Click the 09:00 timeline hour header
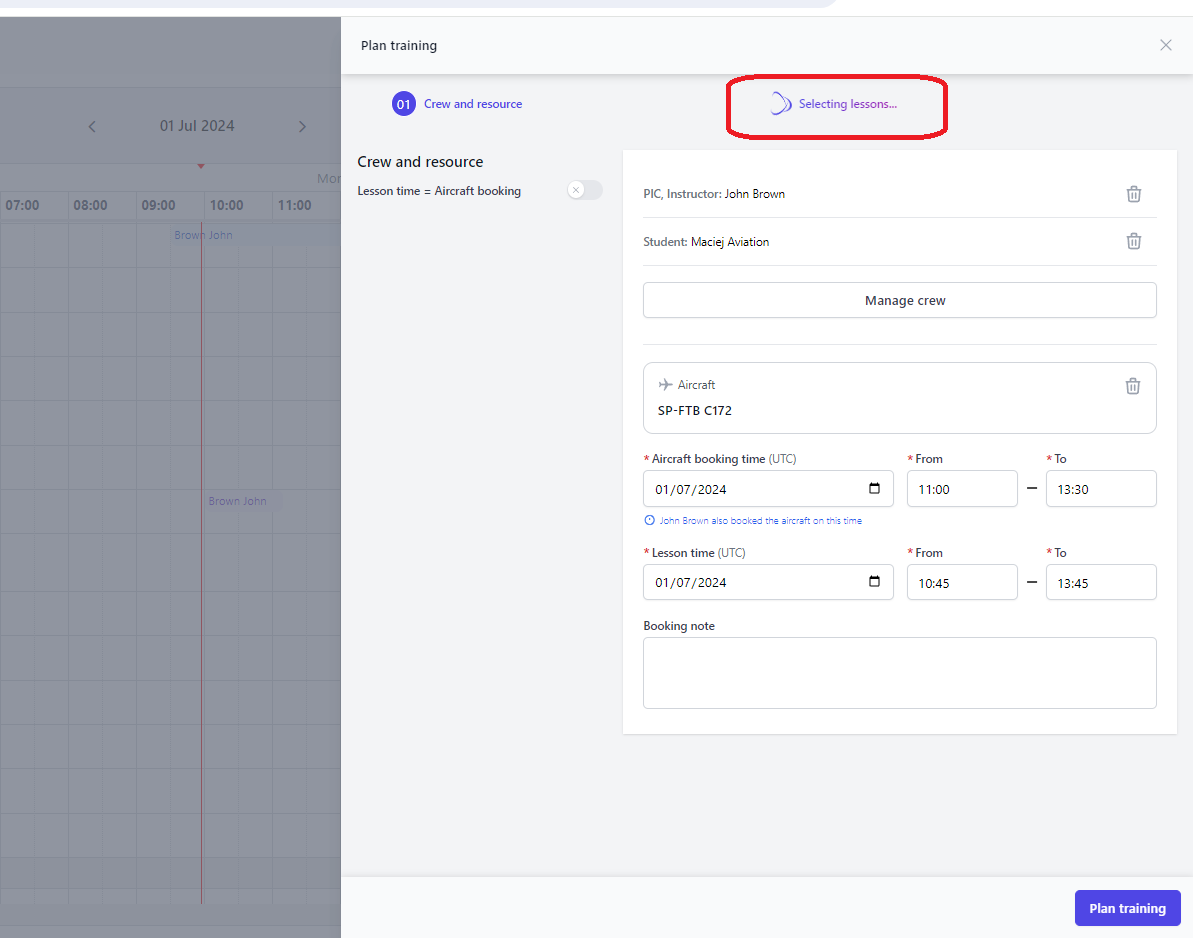This screenshot has width=1193, height=938. pyautogui.click(x=158, y=205)
